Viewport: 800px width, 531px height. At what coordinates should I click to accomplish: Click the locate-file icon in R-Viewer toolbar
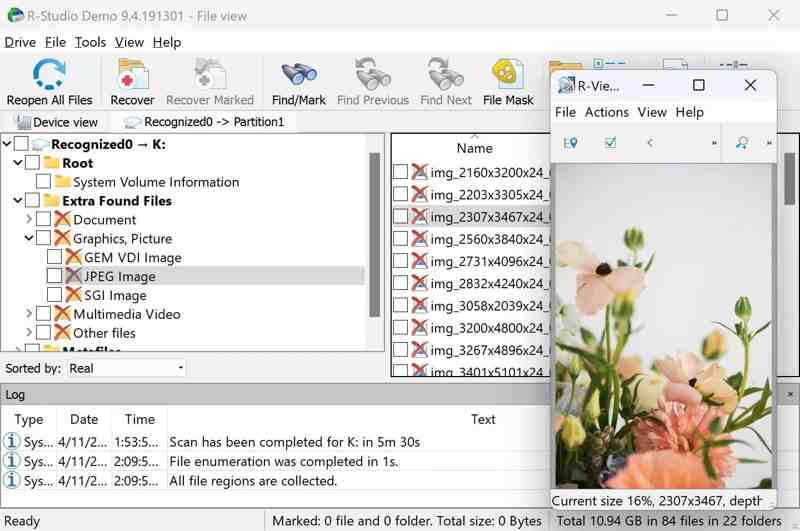click(570, 143)
